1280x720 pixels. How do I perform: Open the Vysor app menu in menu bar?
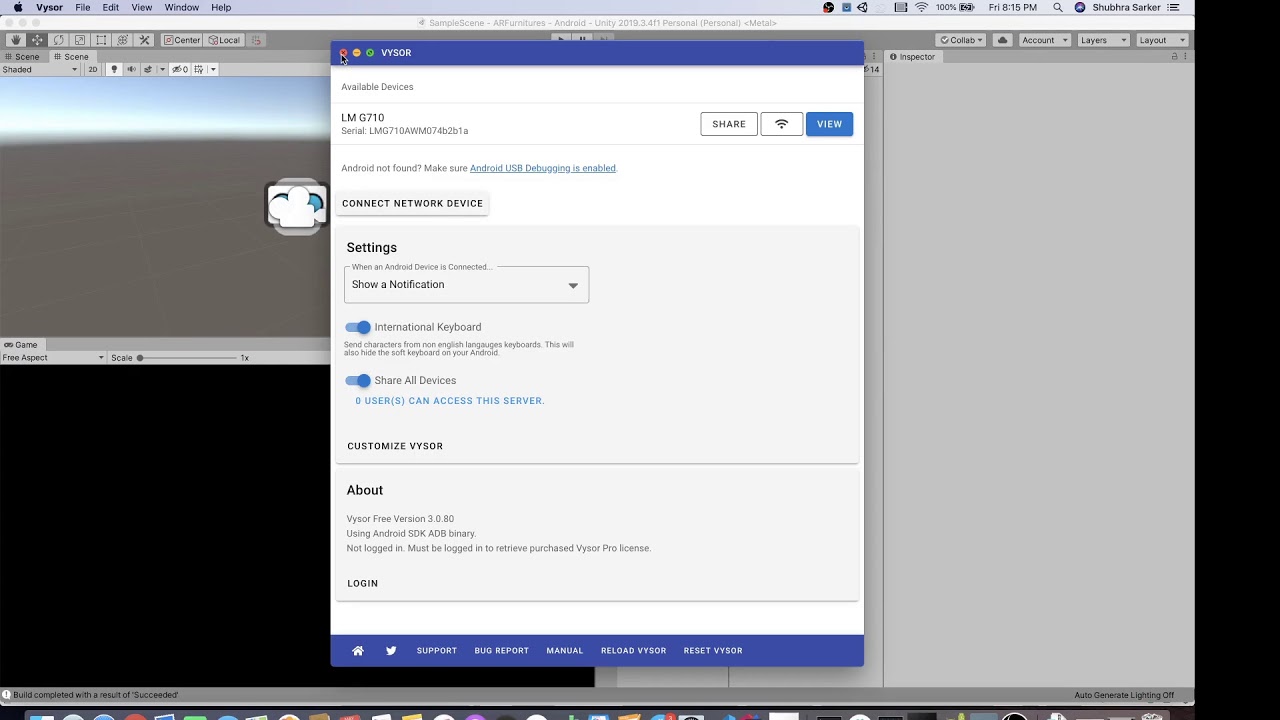(x=50, y=7)
